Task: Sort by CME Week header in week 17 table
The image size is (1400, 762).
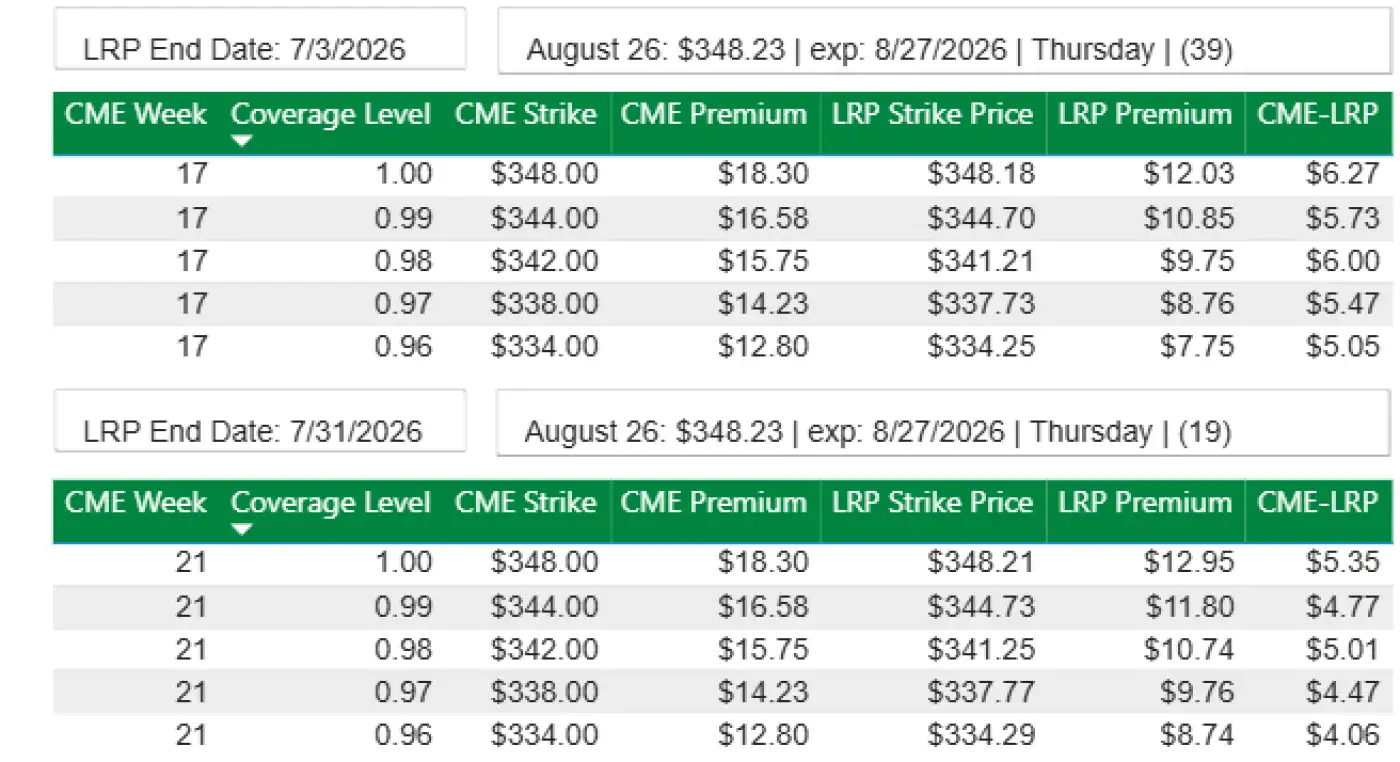Action: click(136, 114)
